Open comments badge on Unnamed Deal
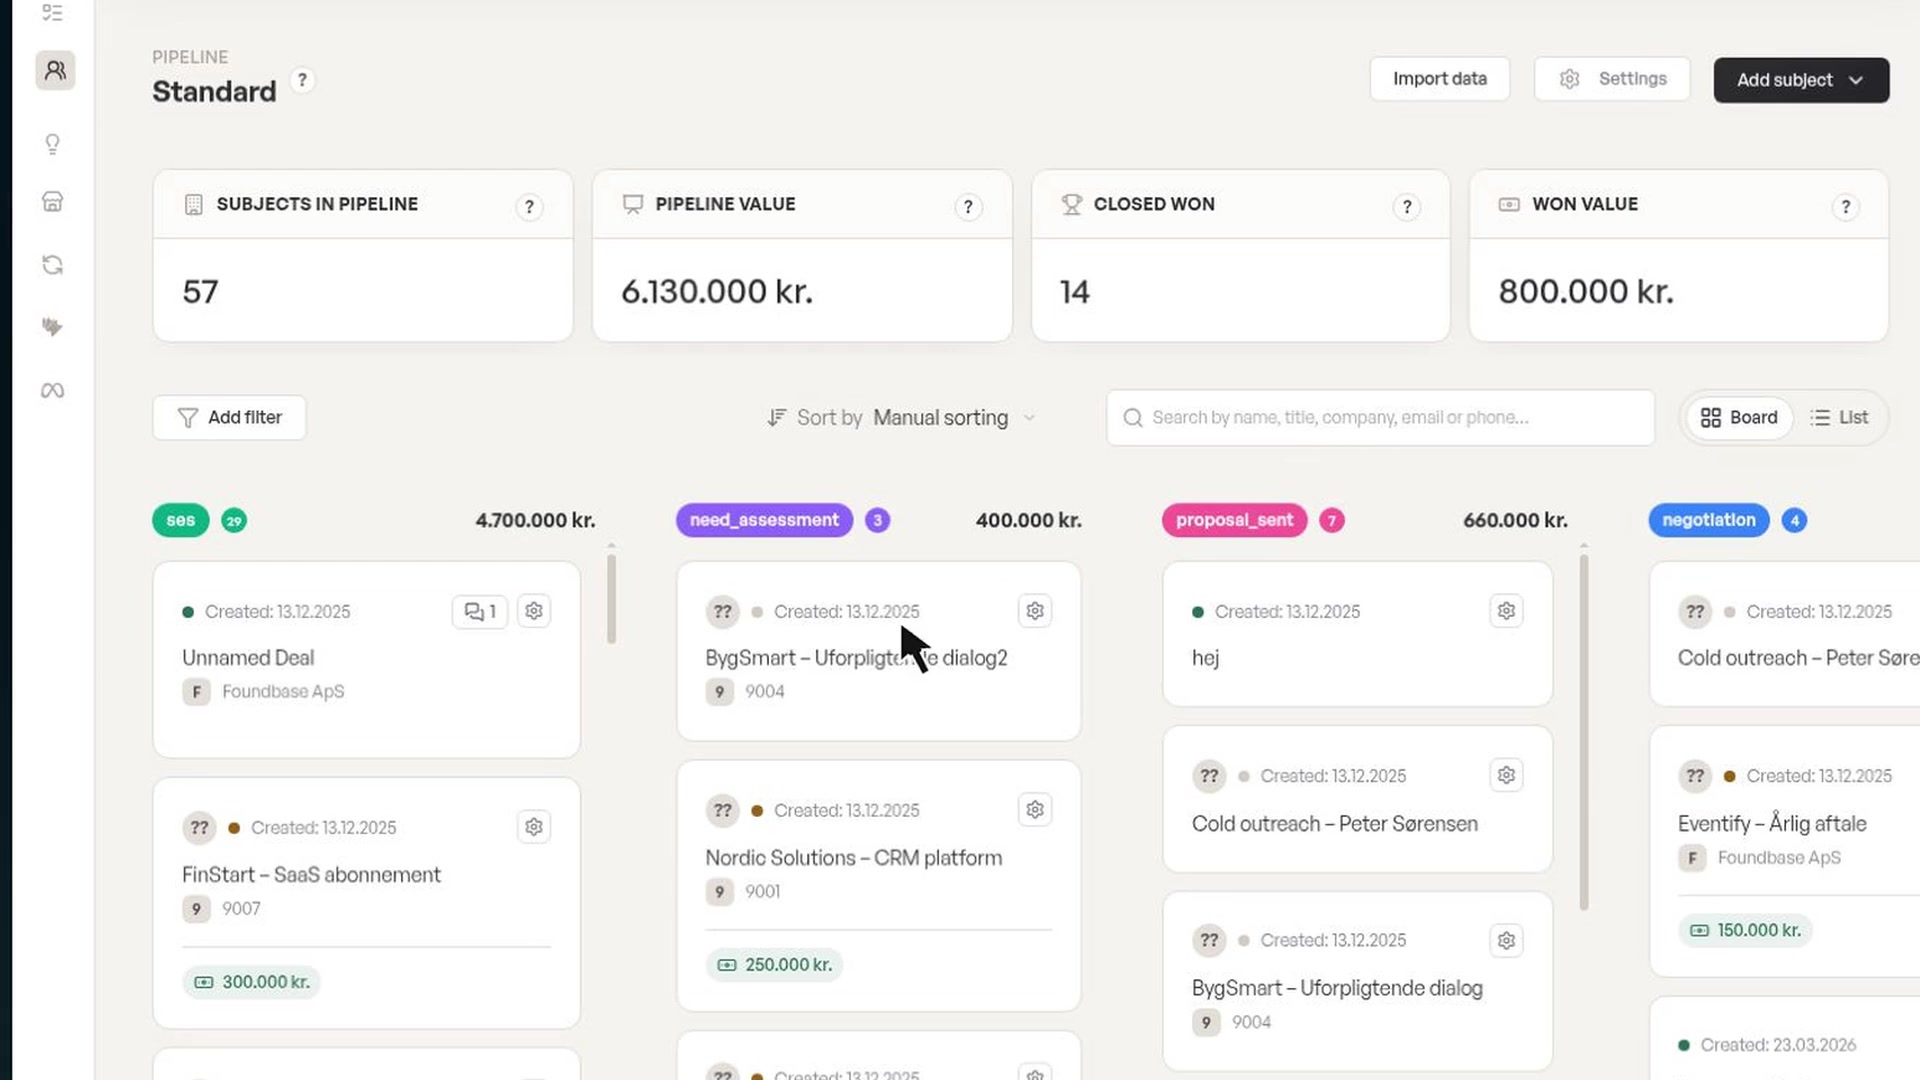Screen dimensions: 1920x1080 (480, 611)
